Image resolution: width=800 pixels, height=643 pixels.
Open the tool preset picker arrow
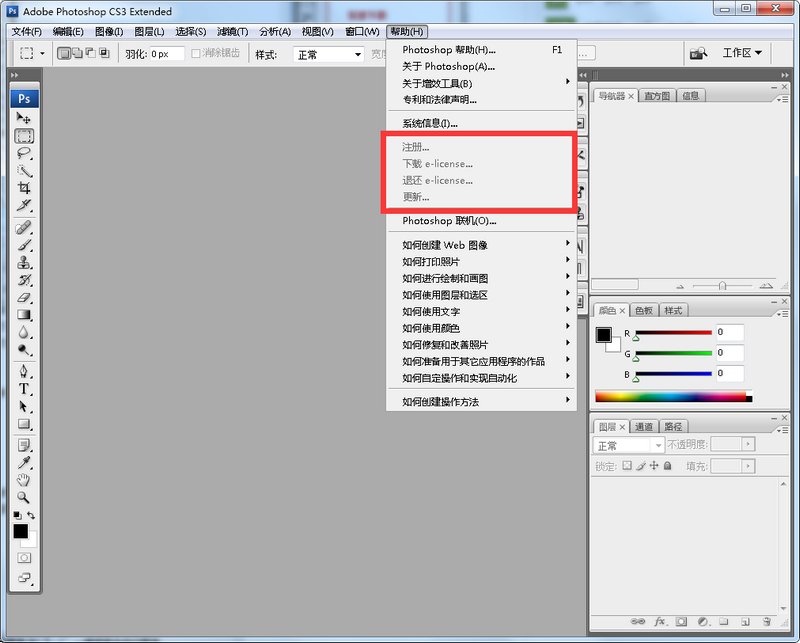(42, 53)
